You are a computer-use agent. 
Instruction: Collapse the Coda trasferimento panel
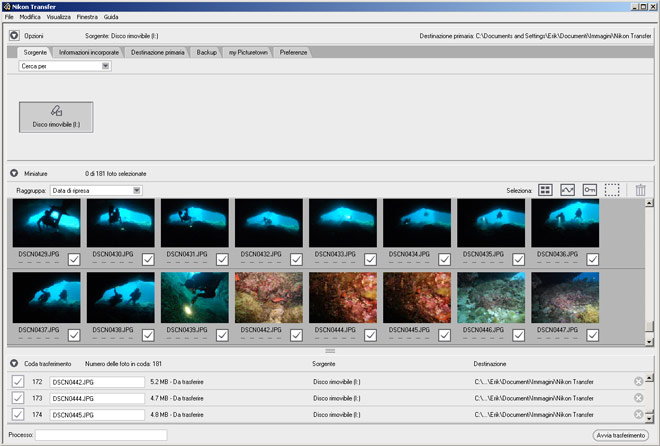[x=14, y=364]
